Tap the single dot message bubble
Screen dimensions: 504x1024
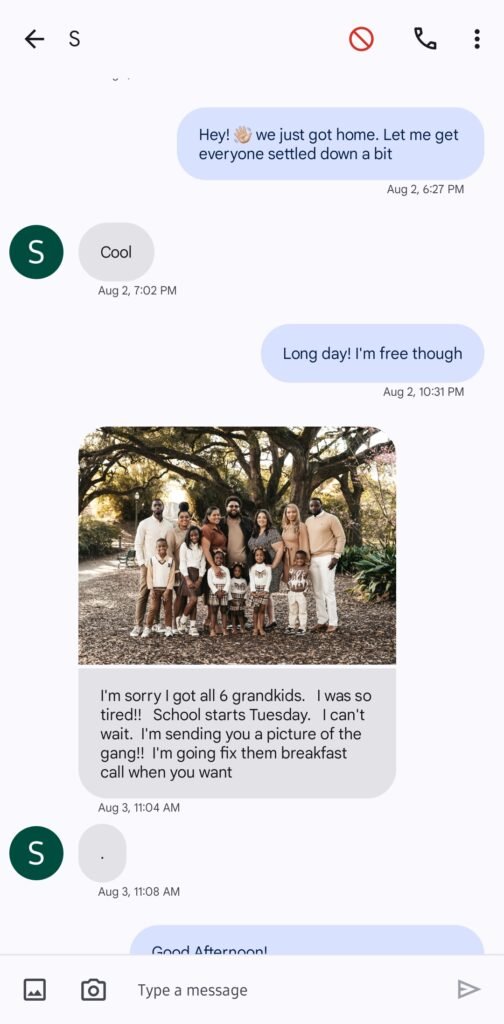(102, 853)
